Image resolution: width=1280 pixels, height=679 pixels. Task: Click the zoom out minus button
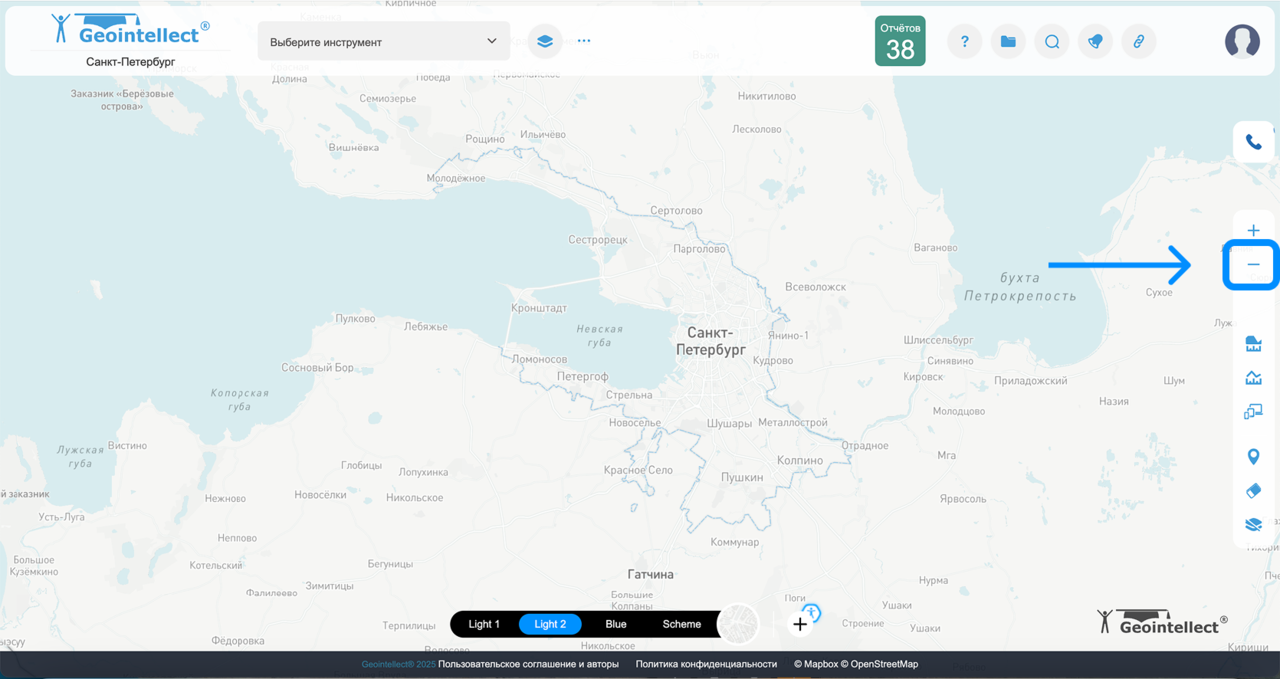pos(1253,265)
